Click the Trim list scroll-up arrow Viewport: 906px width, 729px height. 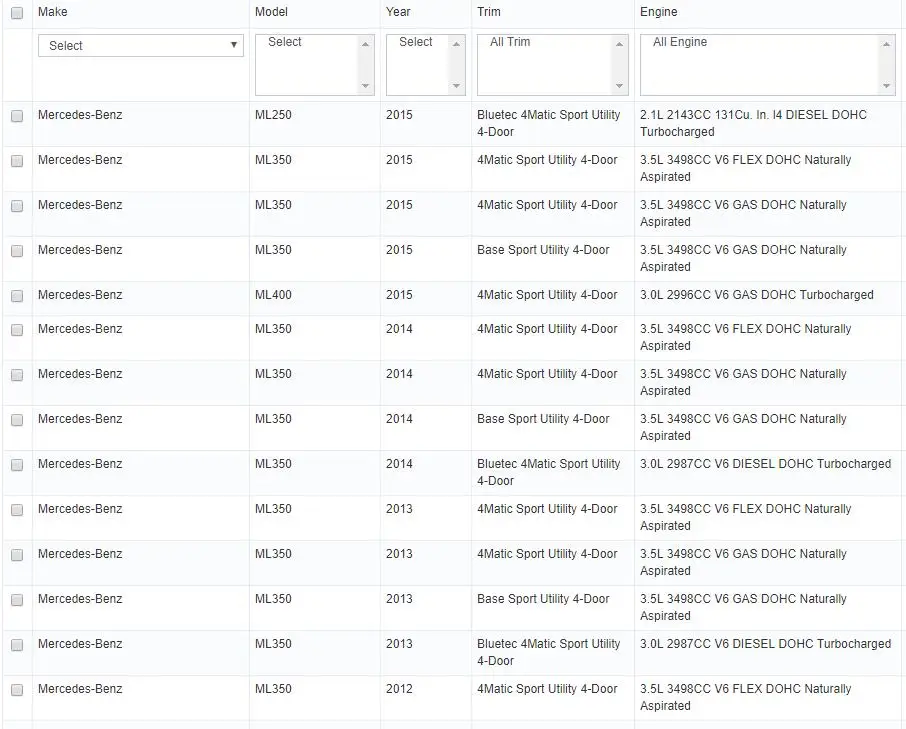click(619, 44)
